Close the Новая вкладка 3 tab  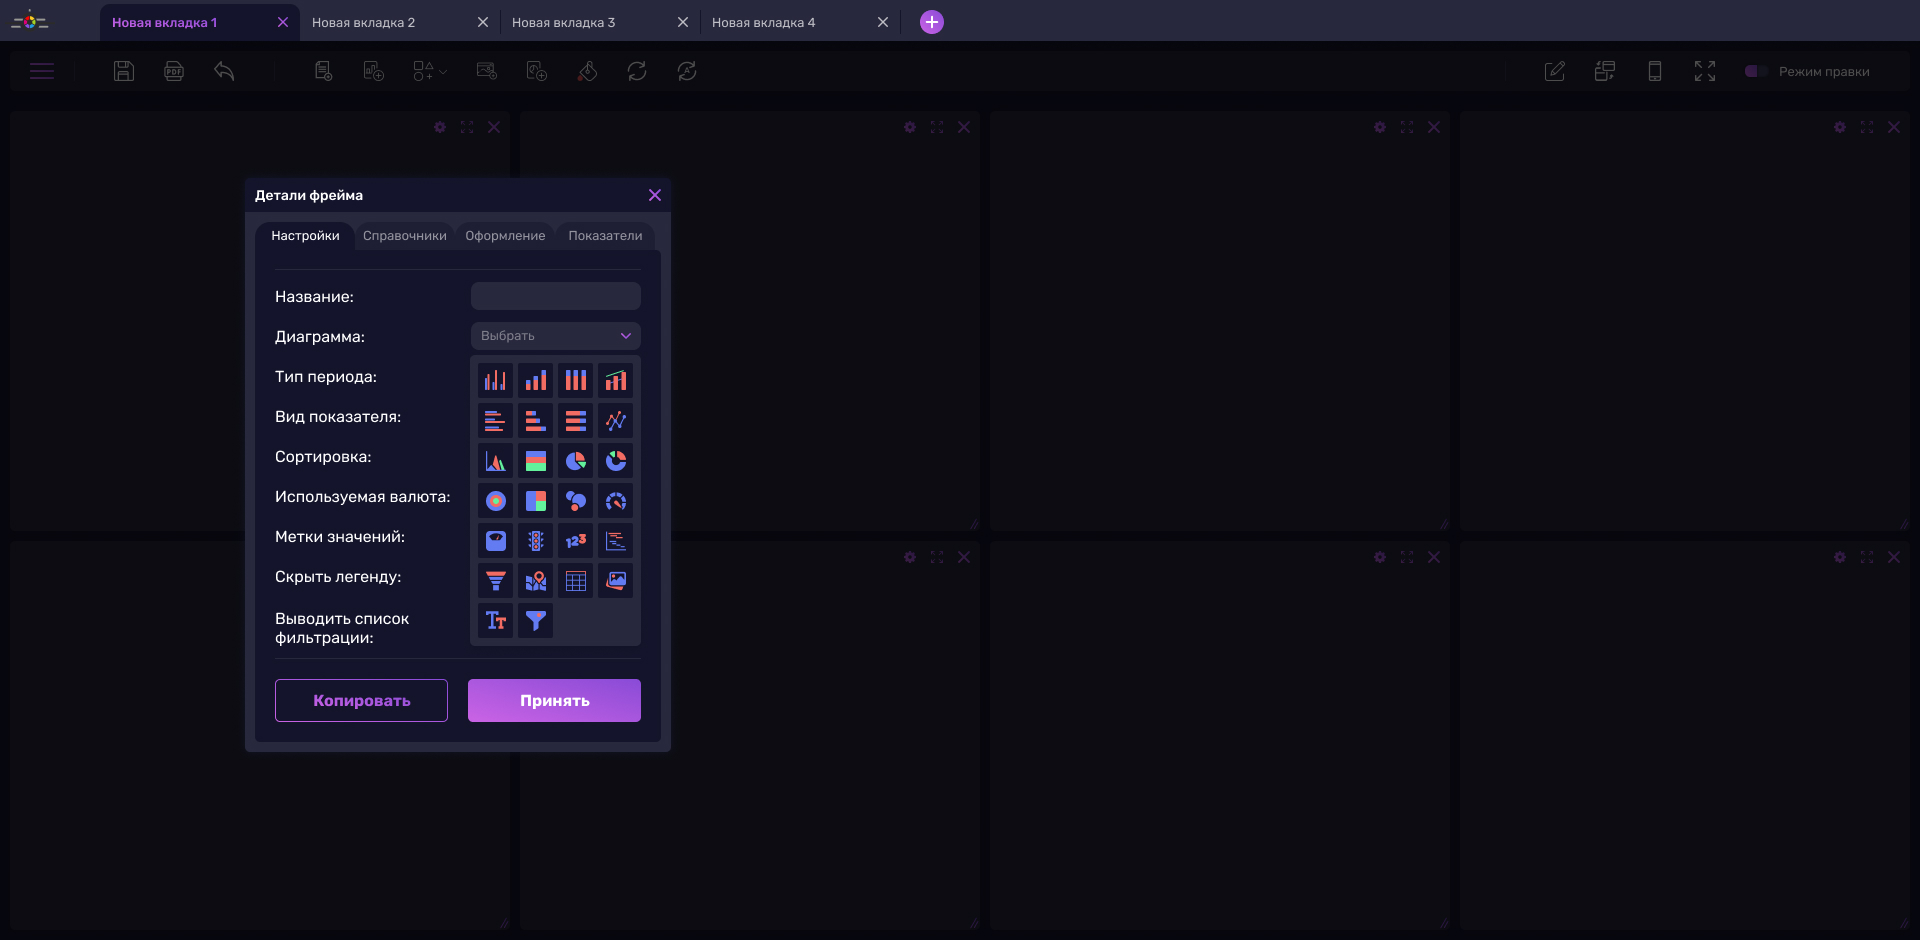683,22
